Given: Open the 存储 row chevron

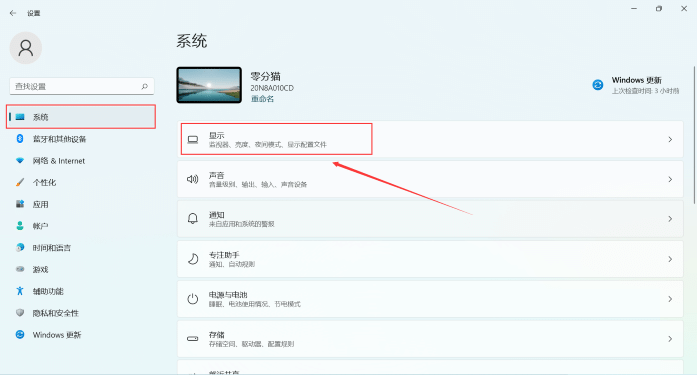Looking at the screenshot, I should 670,339.
